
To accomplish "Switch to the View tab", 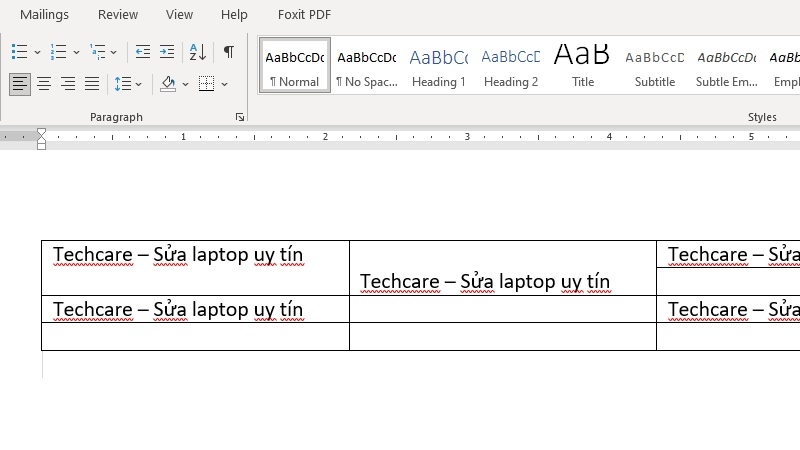I will [179, 15].
